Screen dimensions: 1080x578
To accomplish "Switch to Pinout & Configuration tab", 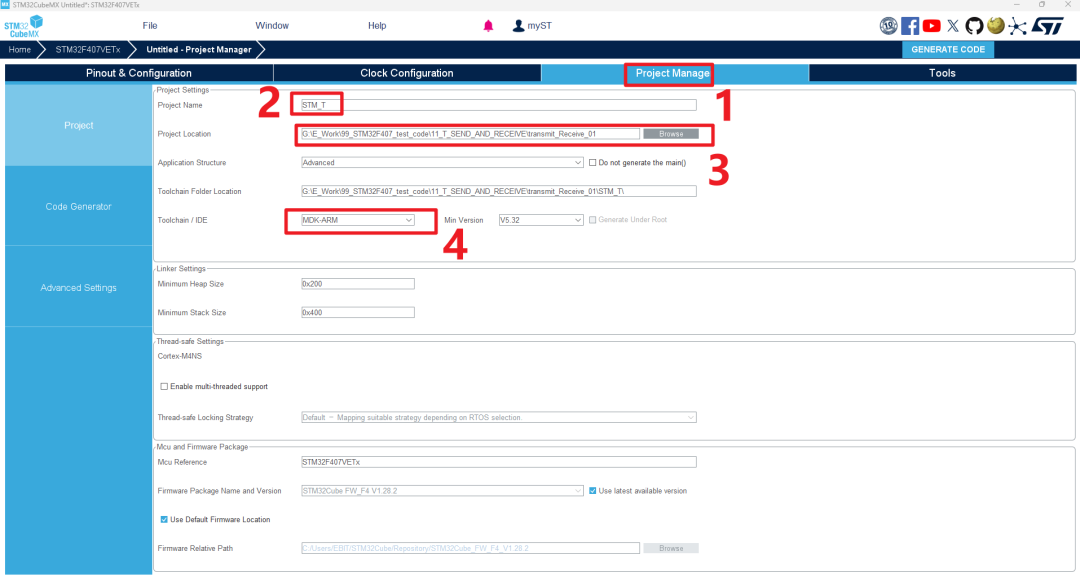I will click(138, 73).
